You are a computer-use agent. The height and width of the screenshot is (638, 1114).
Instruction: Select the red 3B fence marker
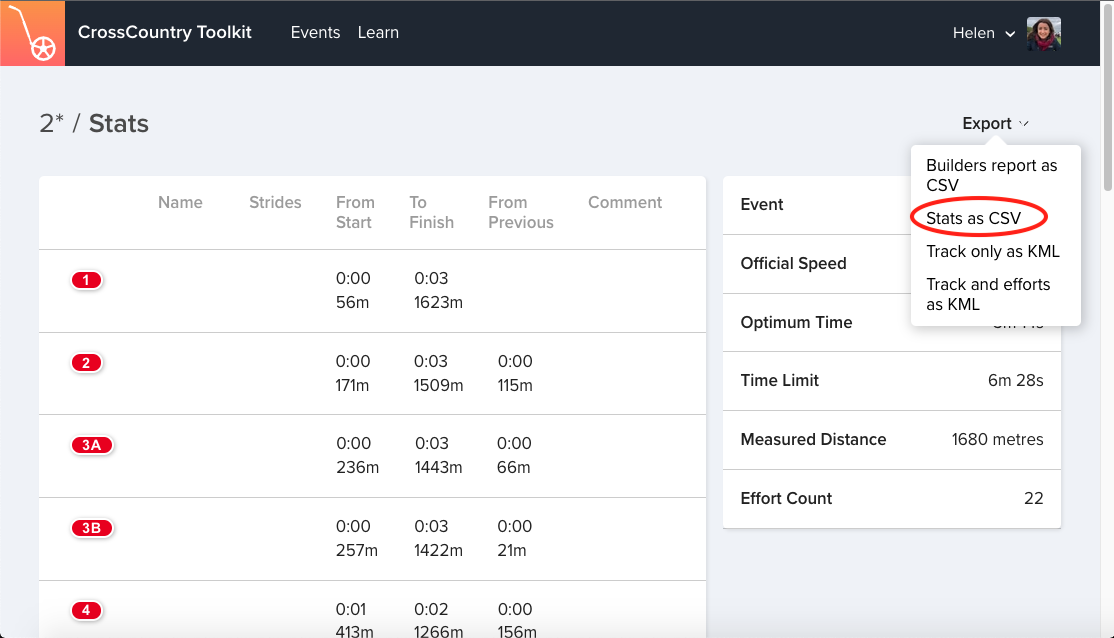(92, 528)
